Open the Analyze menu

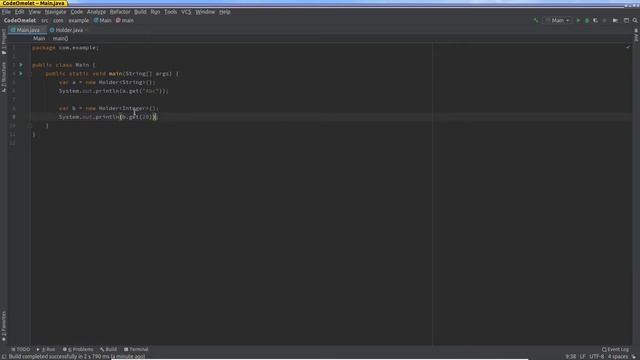click(x=96, y=12)
